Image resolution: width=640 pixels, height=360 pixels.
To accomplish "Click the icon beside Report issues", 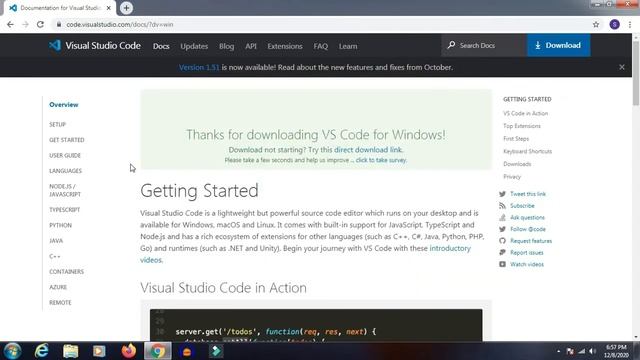I will (502, 253).
